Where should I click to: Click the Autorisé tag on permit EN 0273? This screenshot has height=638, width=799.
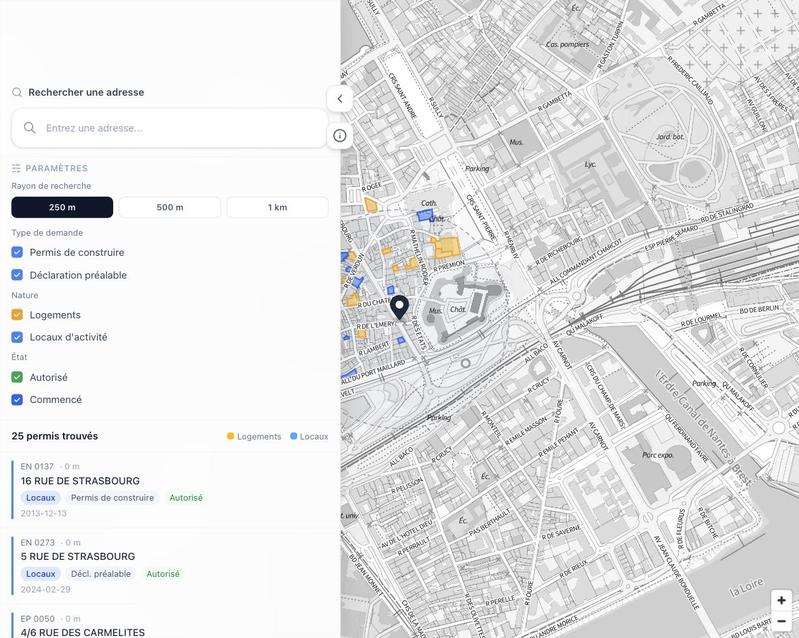(x=163, y=574)
